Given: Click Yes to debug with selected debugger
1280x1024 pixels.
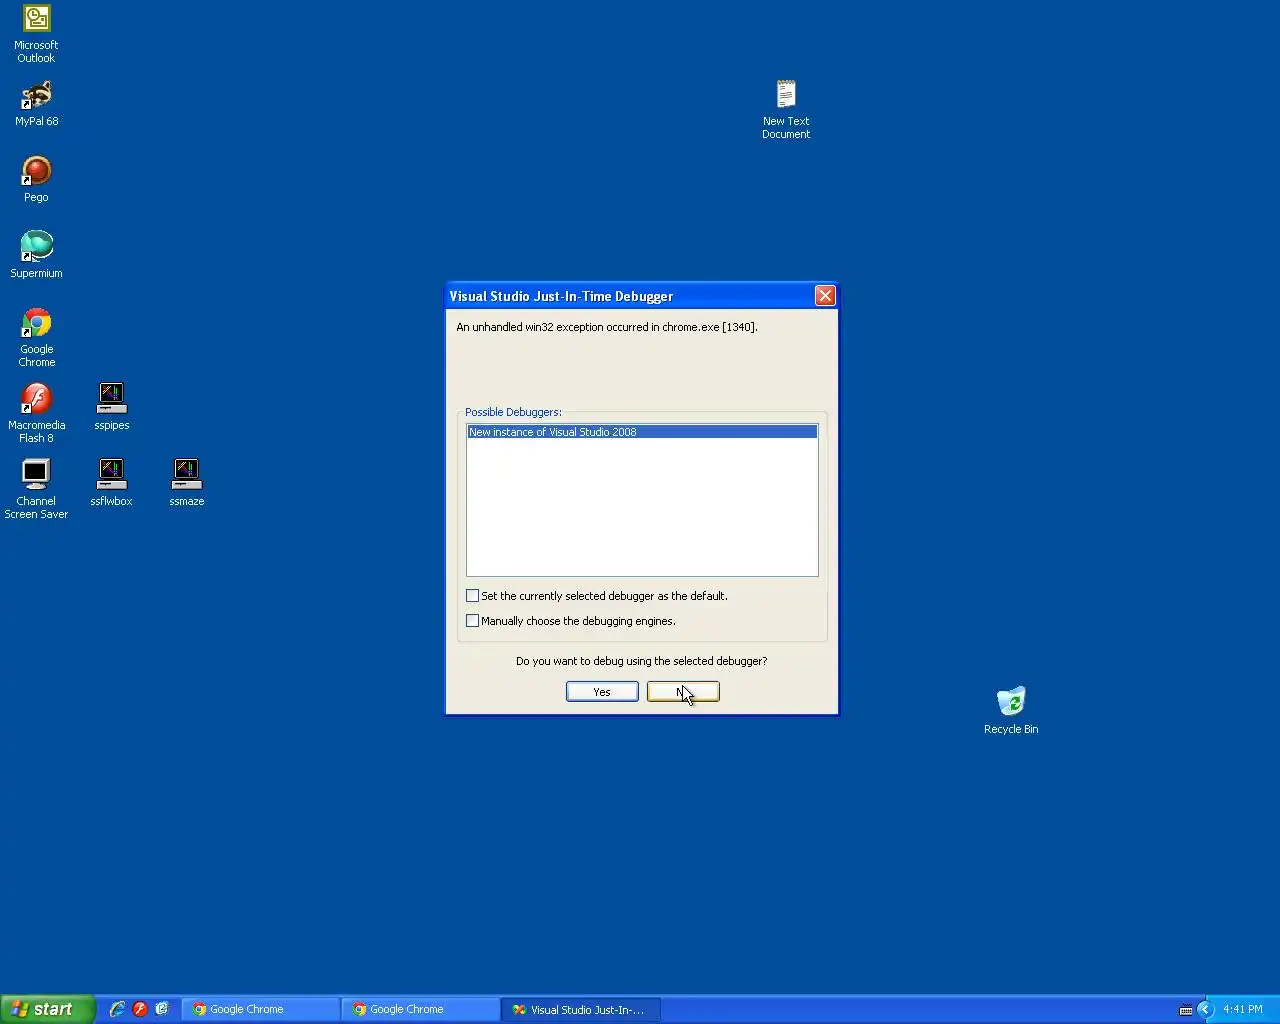Looking at the screenshot, I should click(x=602, y=692).
